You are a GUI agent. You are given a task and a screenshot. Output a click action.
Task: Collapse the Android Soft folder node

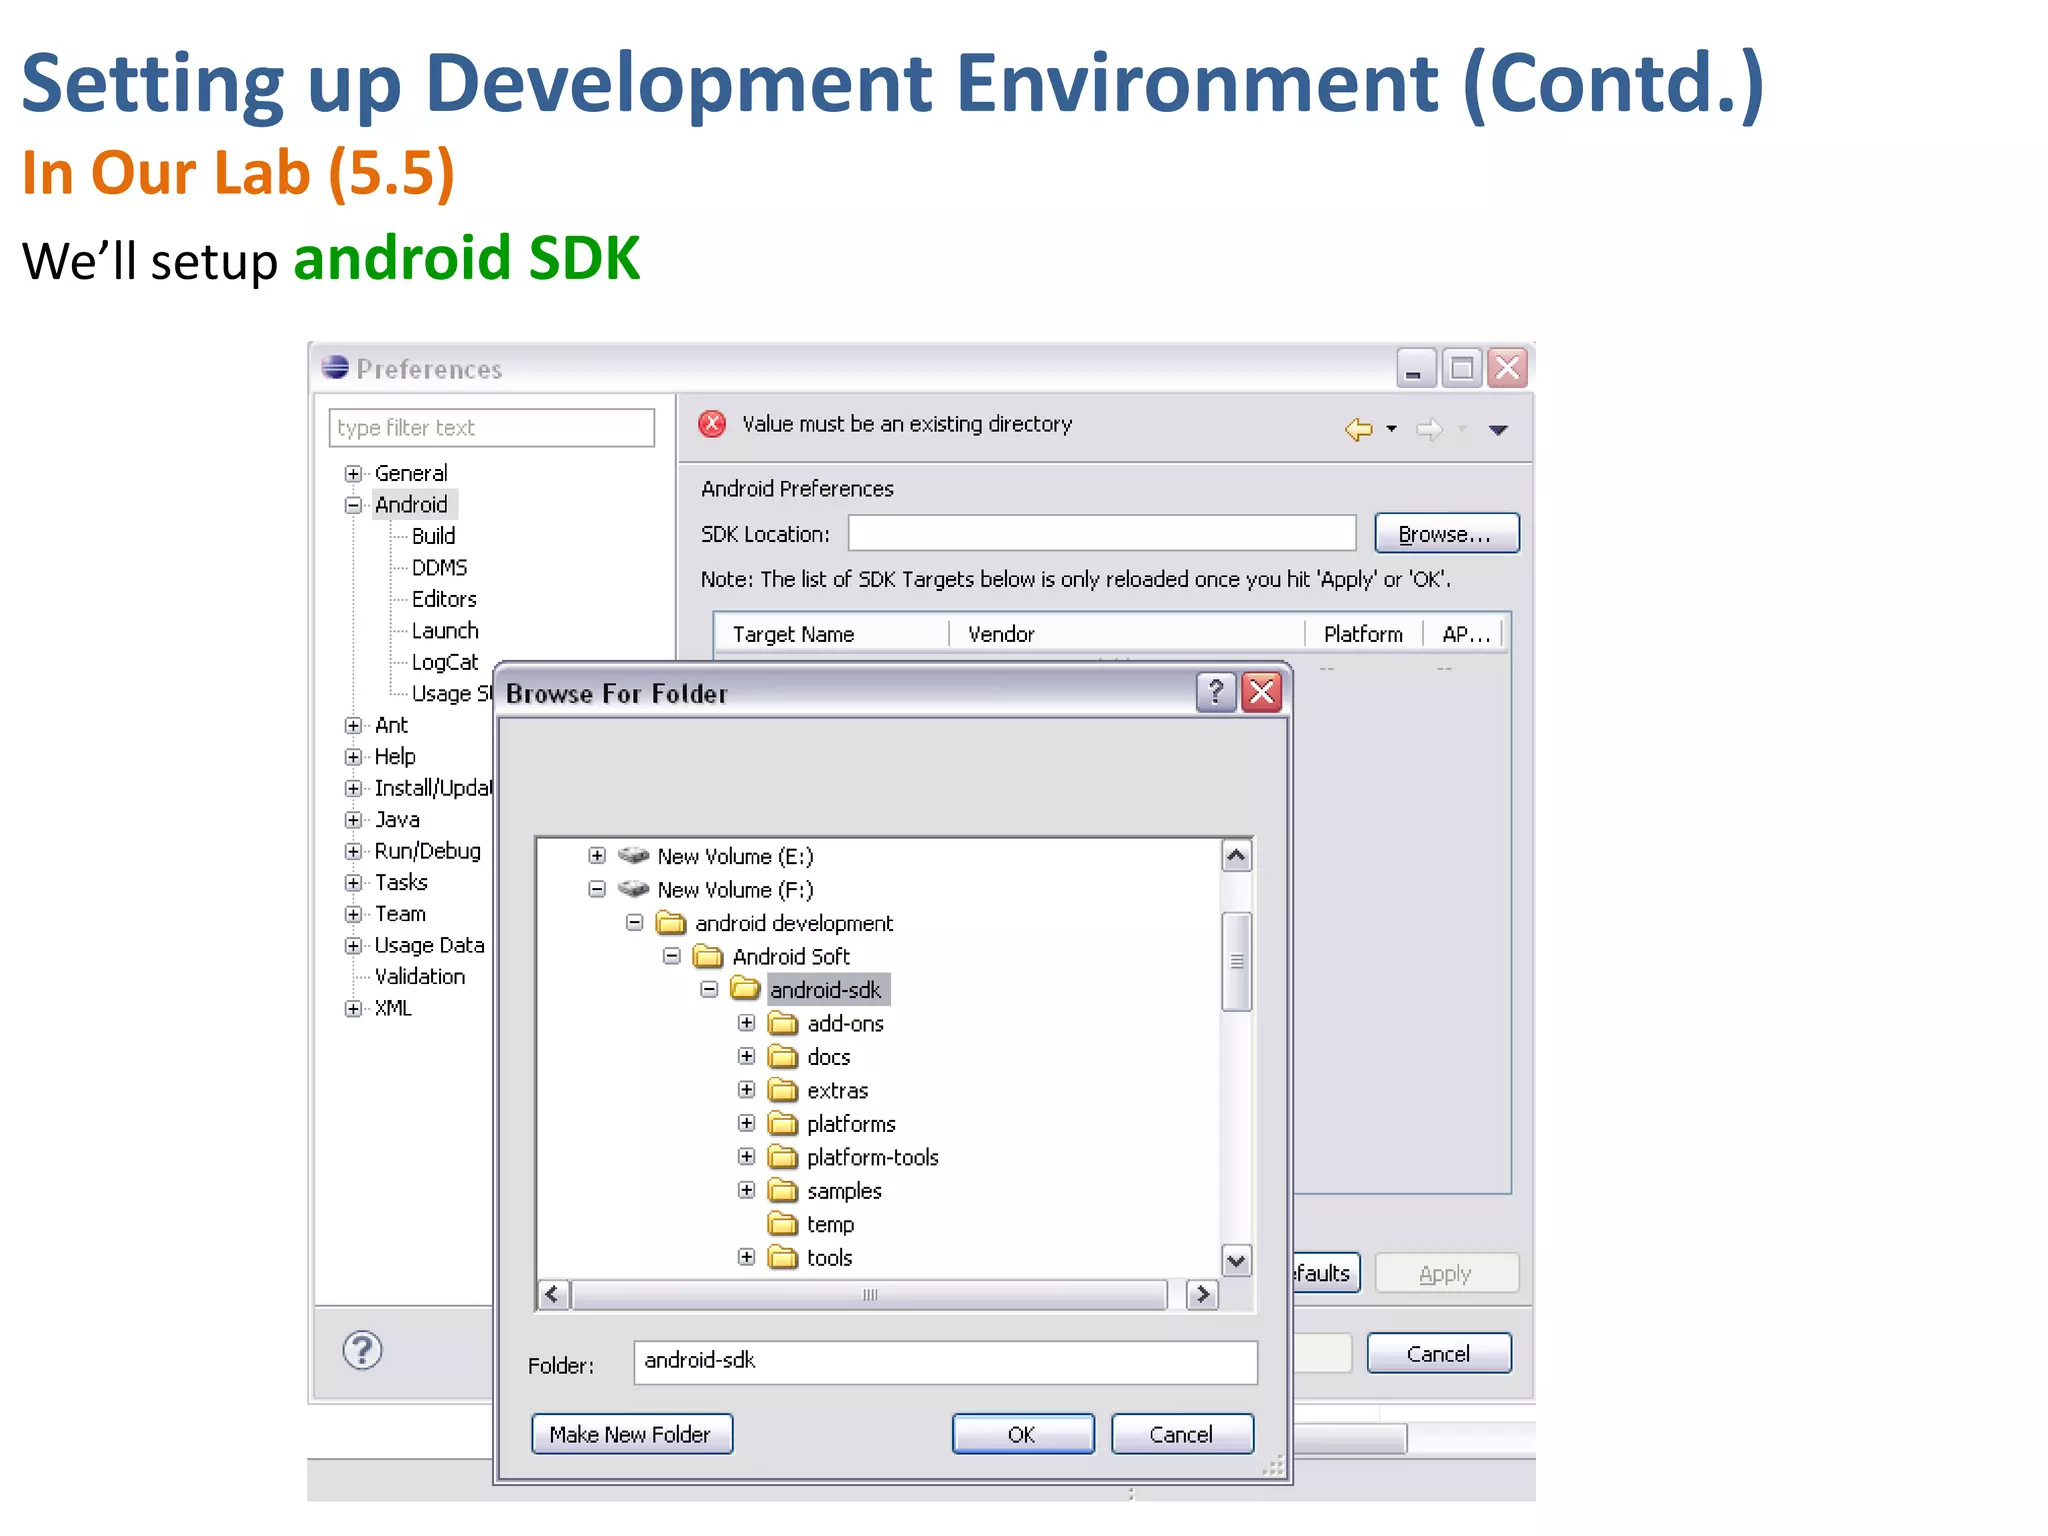(672, 956)
